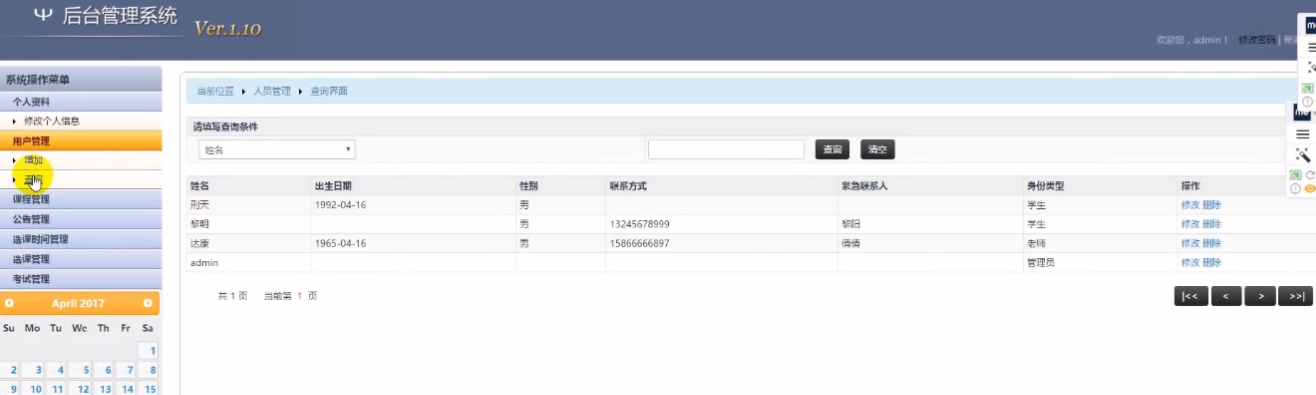
Task: Click 修改 for the 刑天 row
Action: pyautogui.click(x=1189, y=205)
